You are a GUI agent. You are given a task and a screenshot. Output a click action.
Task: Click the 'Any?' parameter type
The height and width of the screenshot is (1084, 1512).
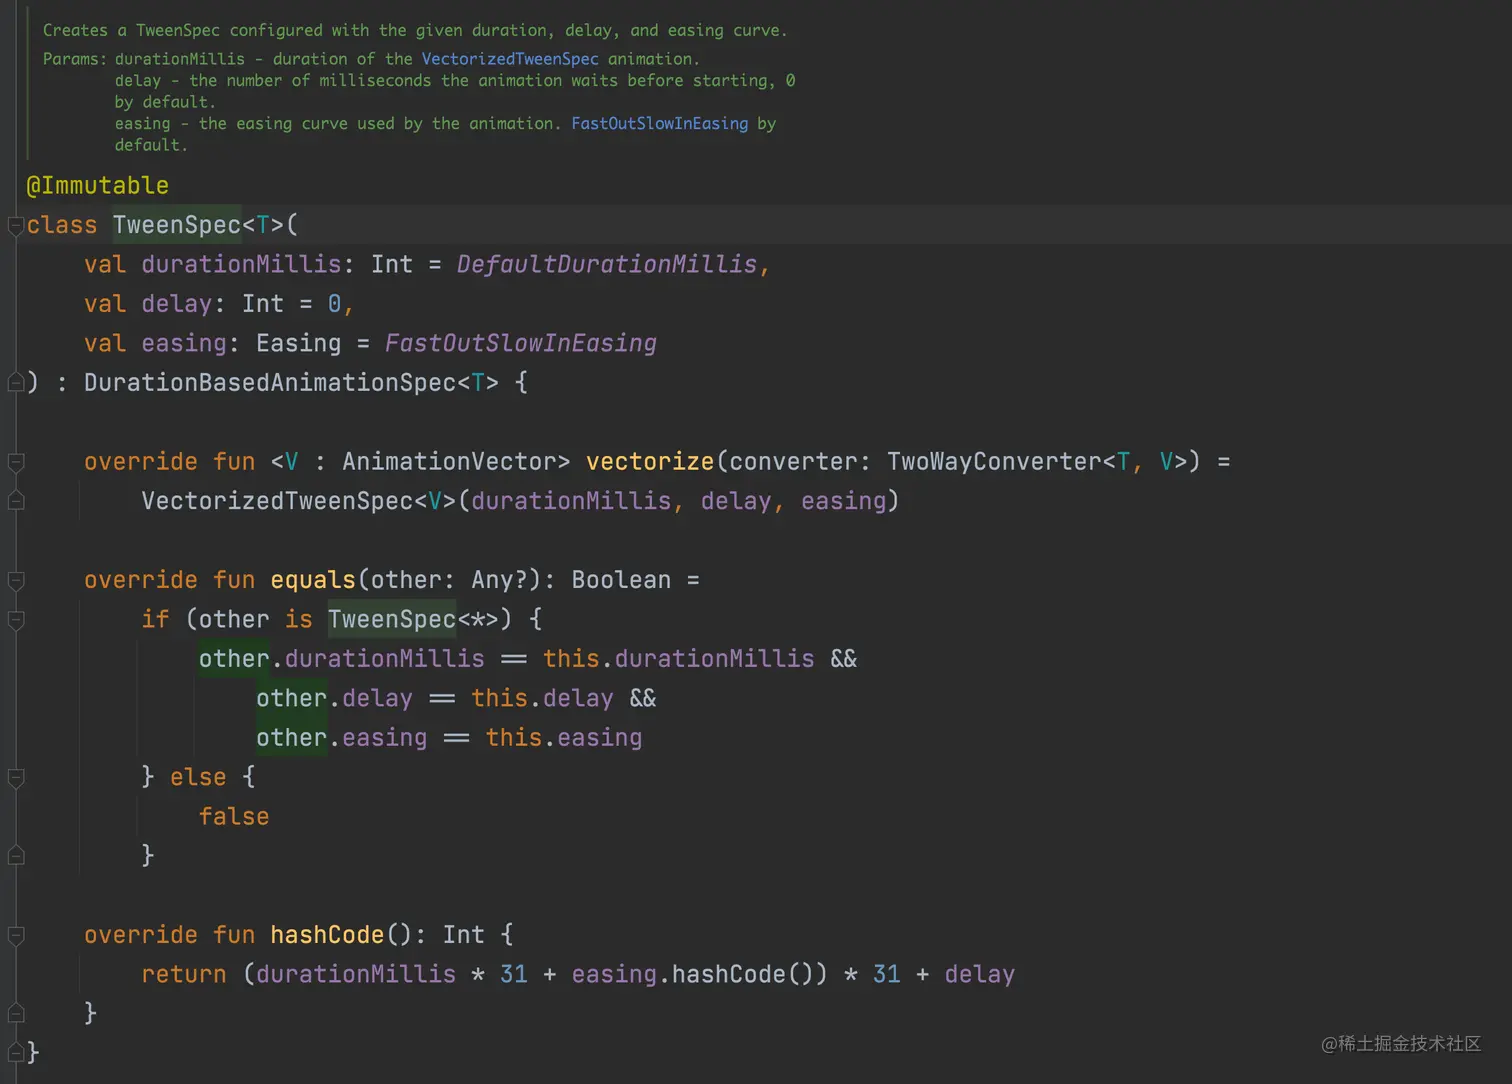[499, 579]
